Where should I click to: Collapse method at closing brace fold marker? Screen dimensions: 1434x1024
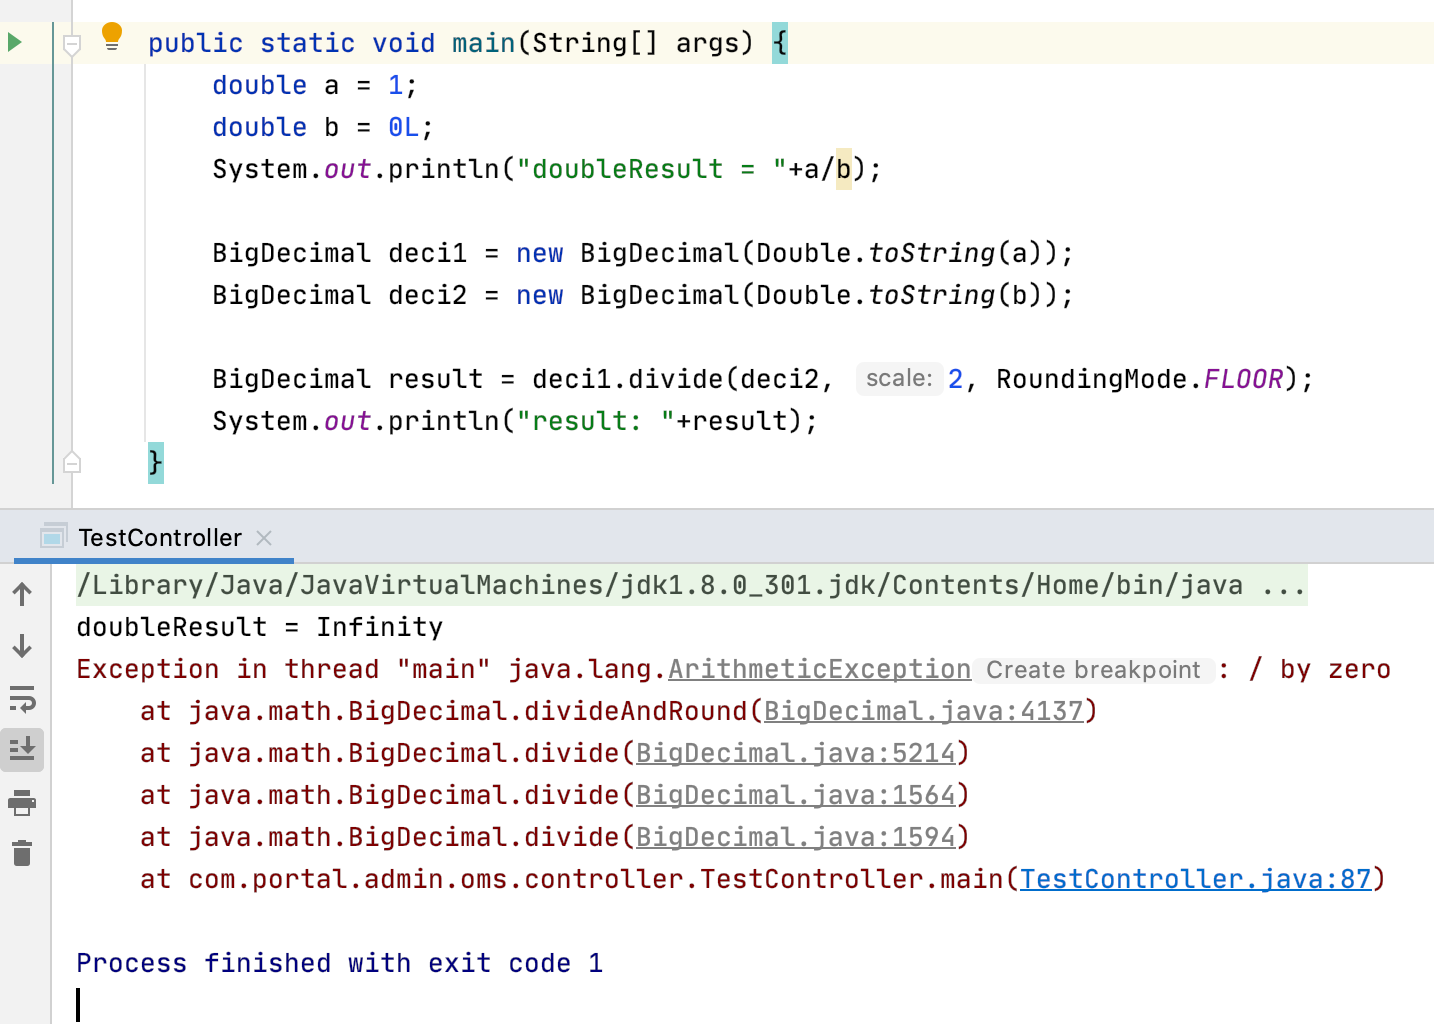(x=72, y=462)
